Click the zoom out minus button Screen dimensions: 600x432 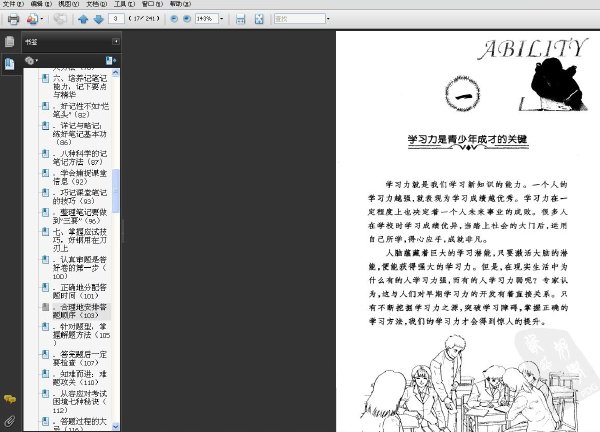[174, 18]
